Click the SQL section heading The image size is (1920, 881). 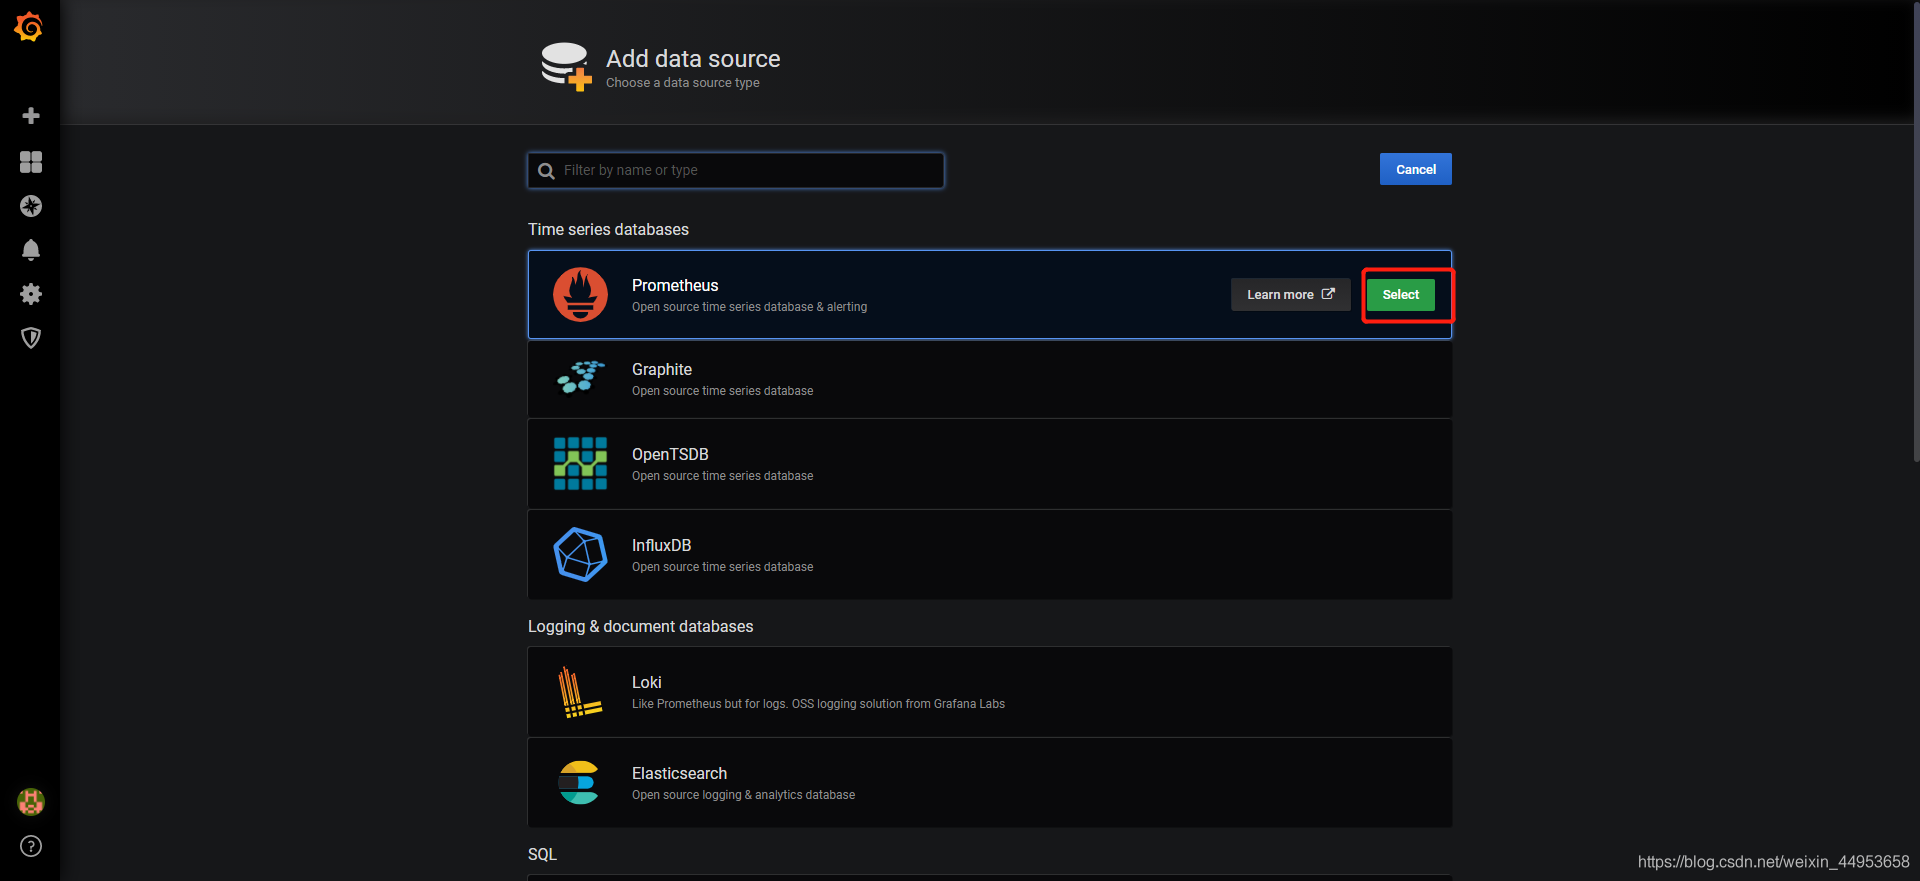coord(542,854)
